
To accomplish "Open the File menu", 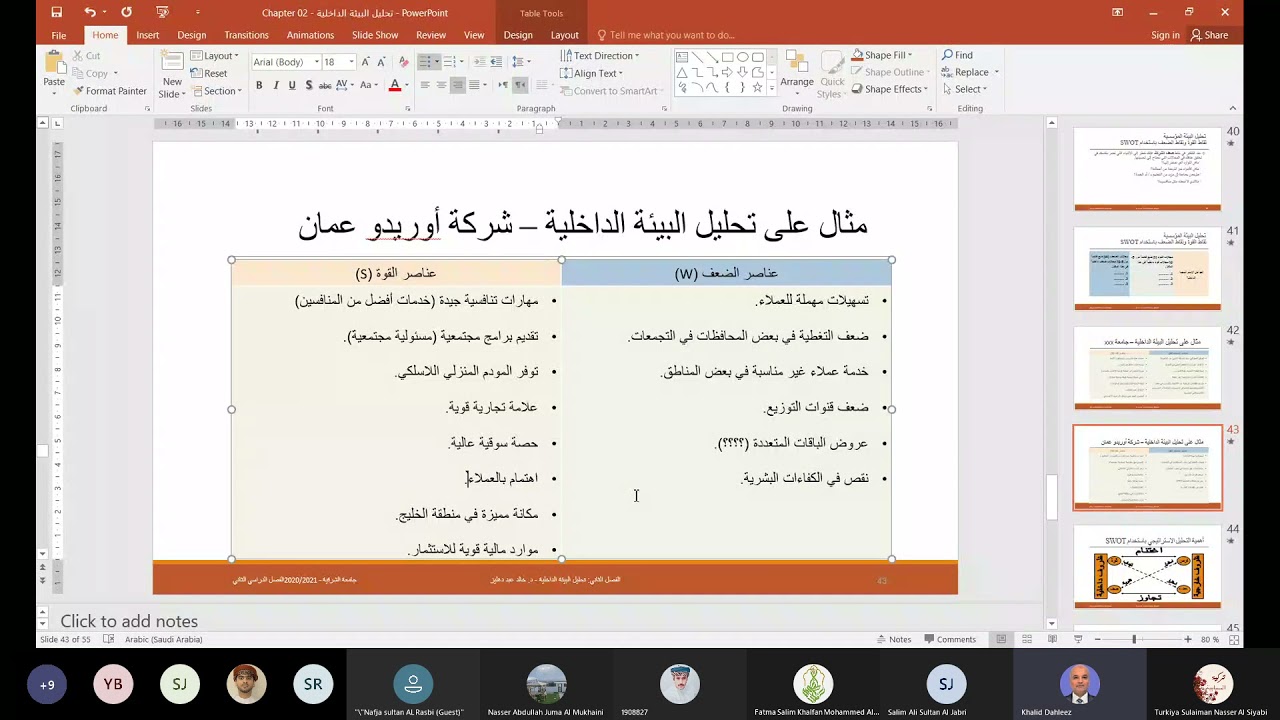I will click(59, 35).
